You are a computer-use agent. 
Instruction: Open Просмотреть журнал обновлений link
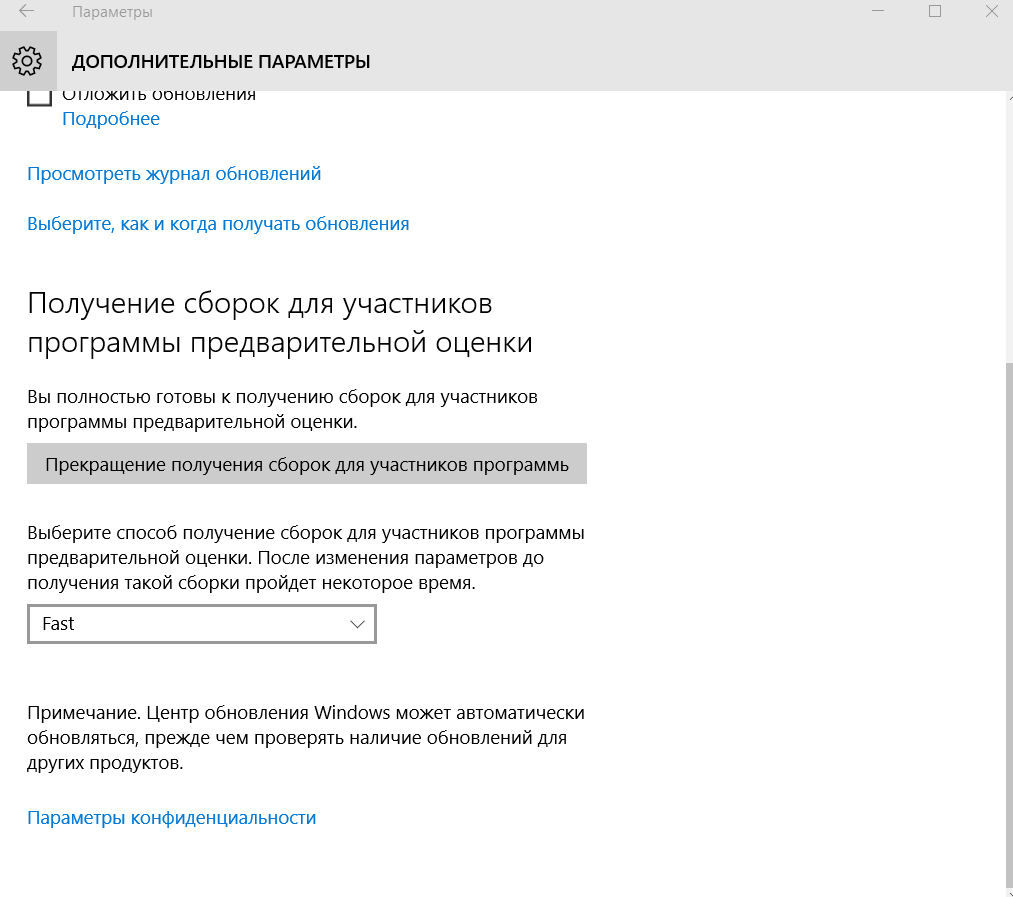[x=174, y=174]
